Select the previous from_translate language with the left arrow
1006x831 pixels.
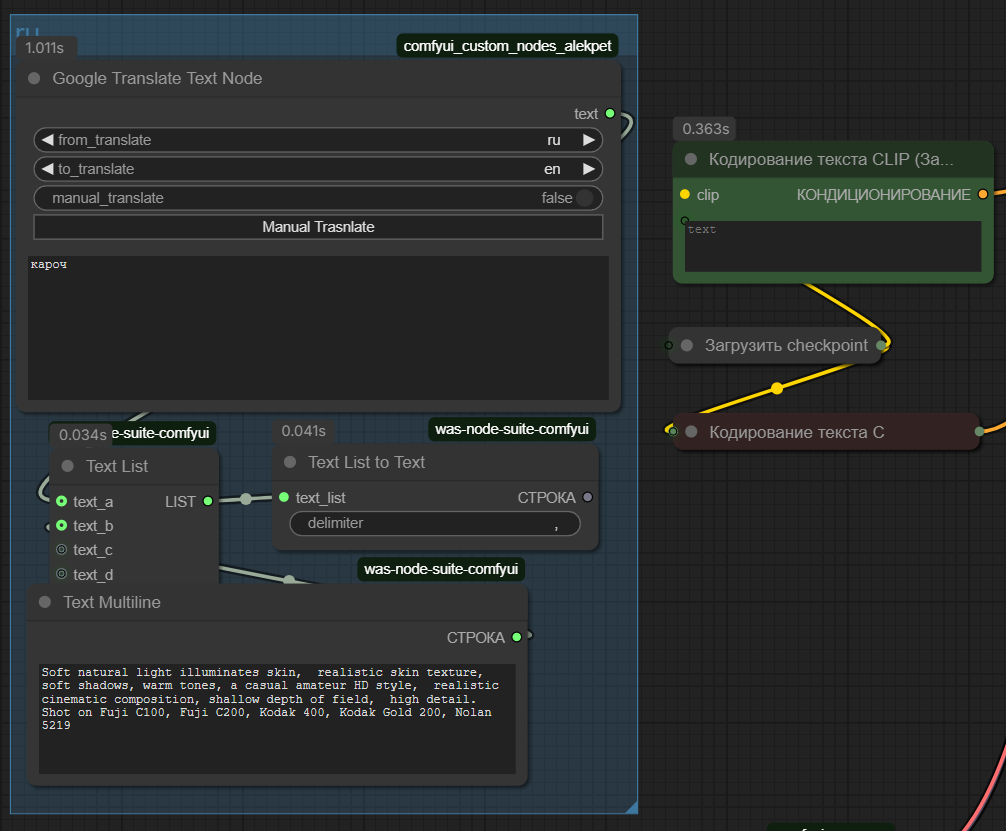[47, 140]
